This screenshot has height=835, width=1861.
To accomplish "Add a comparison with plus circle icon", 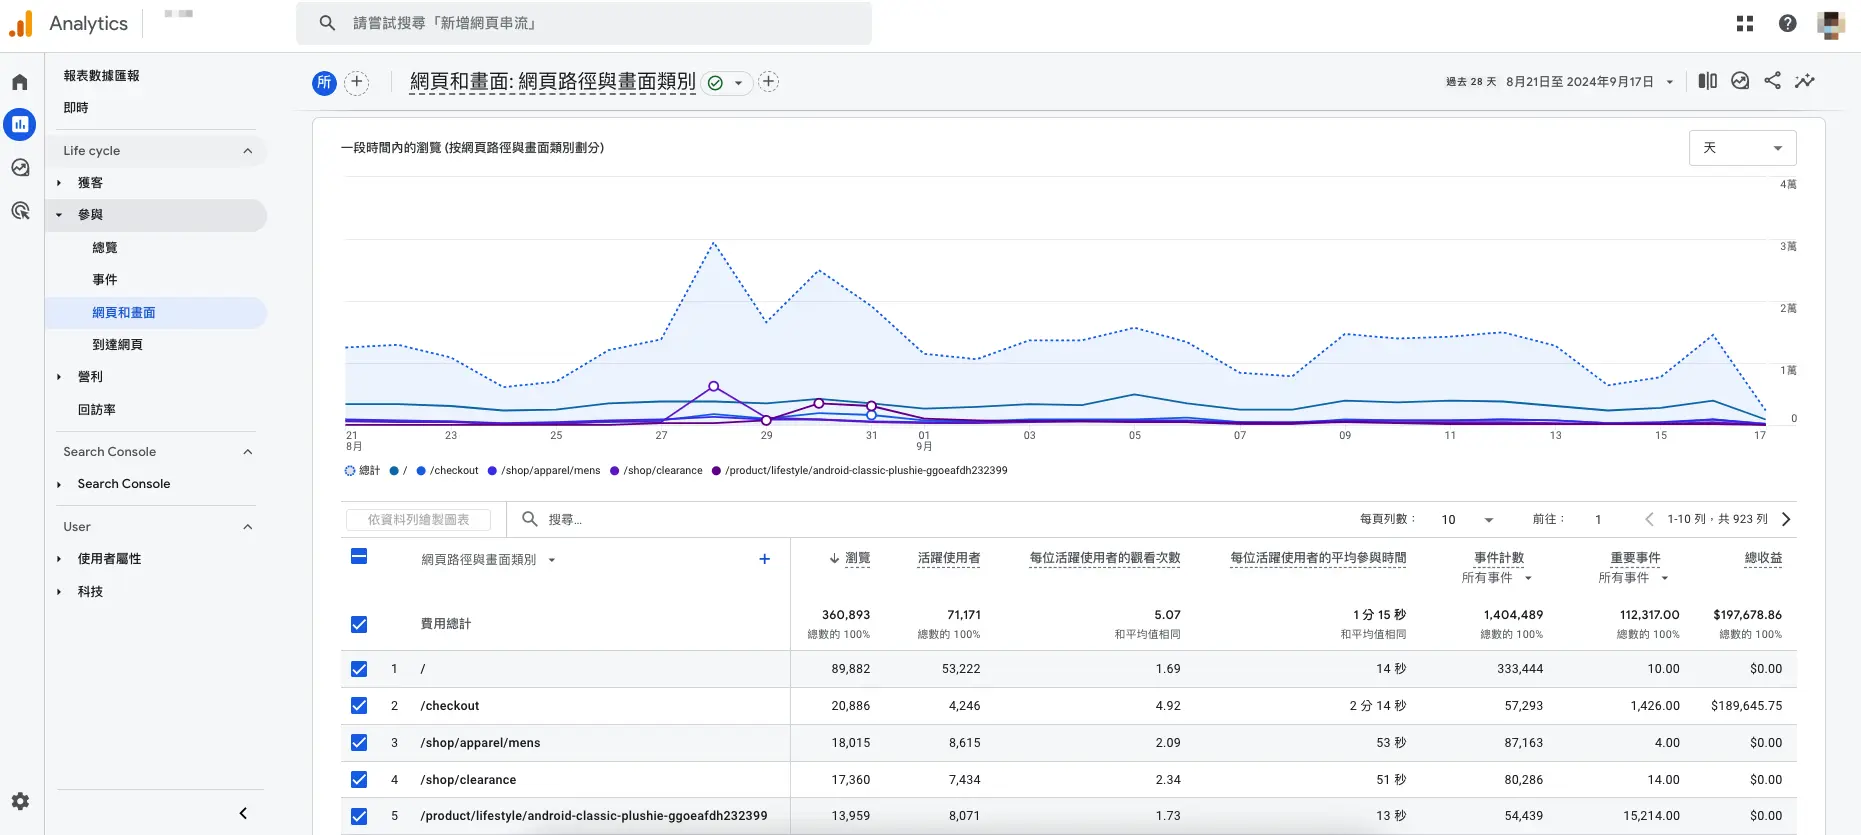I will tap(357, 83).
